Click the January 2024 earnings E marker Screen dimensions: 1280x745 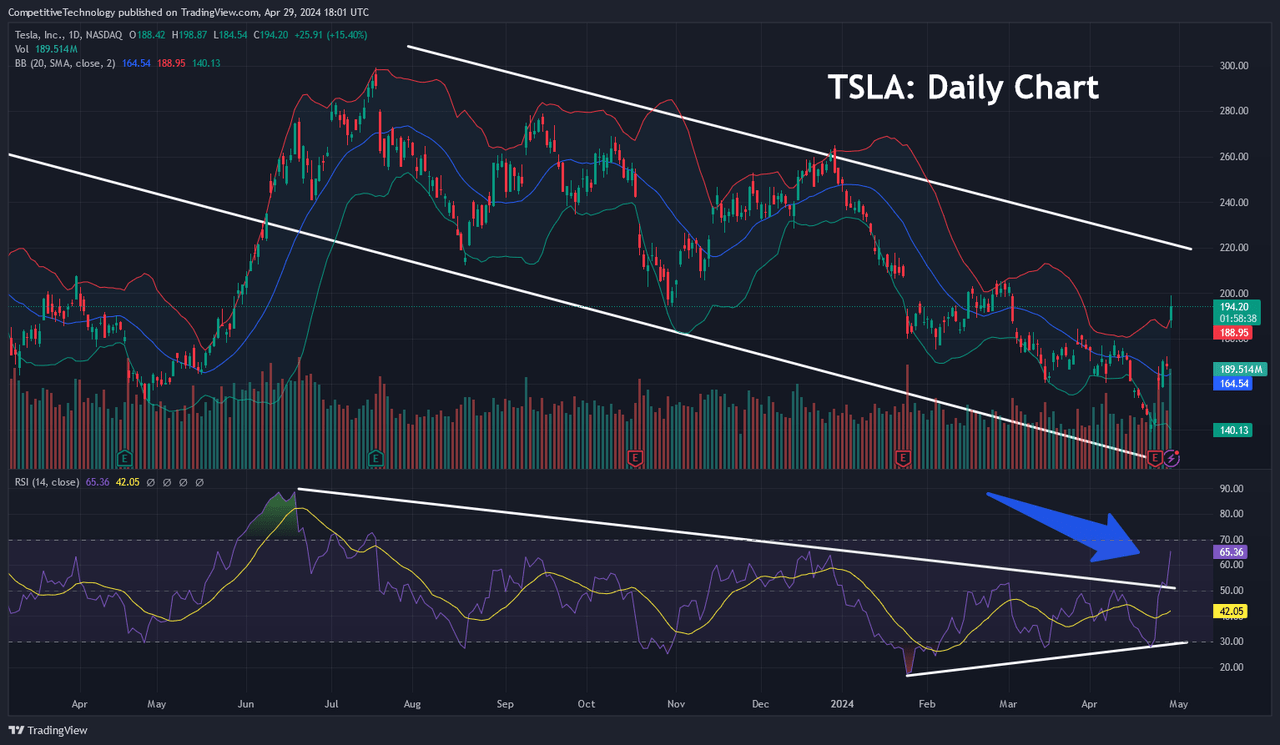903,458
